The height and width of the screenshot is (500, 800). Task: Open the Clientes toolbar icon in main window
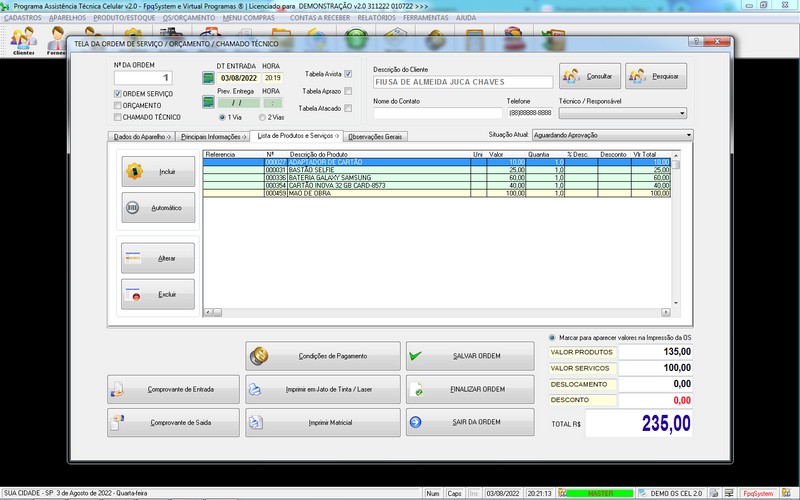[23, 40]
